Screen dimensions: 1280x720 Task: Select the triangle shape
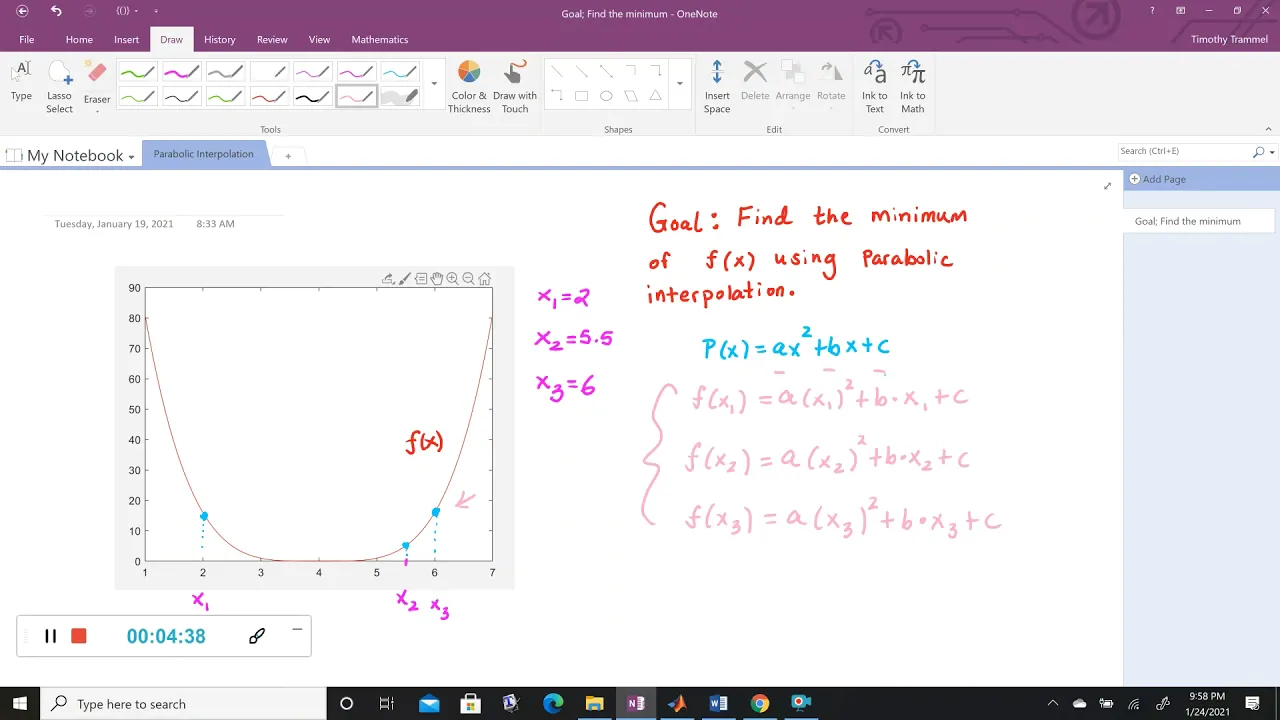coord(655,96)
